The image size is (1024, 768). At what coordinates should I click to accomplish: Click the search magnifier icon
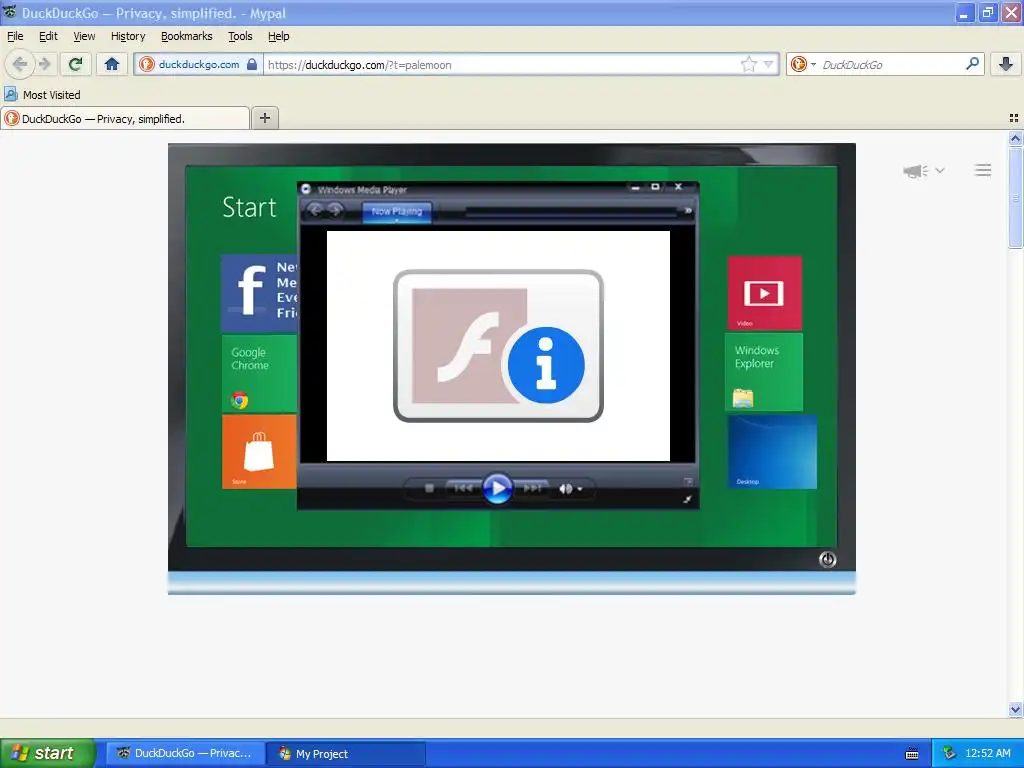[972, 64]
